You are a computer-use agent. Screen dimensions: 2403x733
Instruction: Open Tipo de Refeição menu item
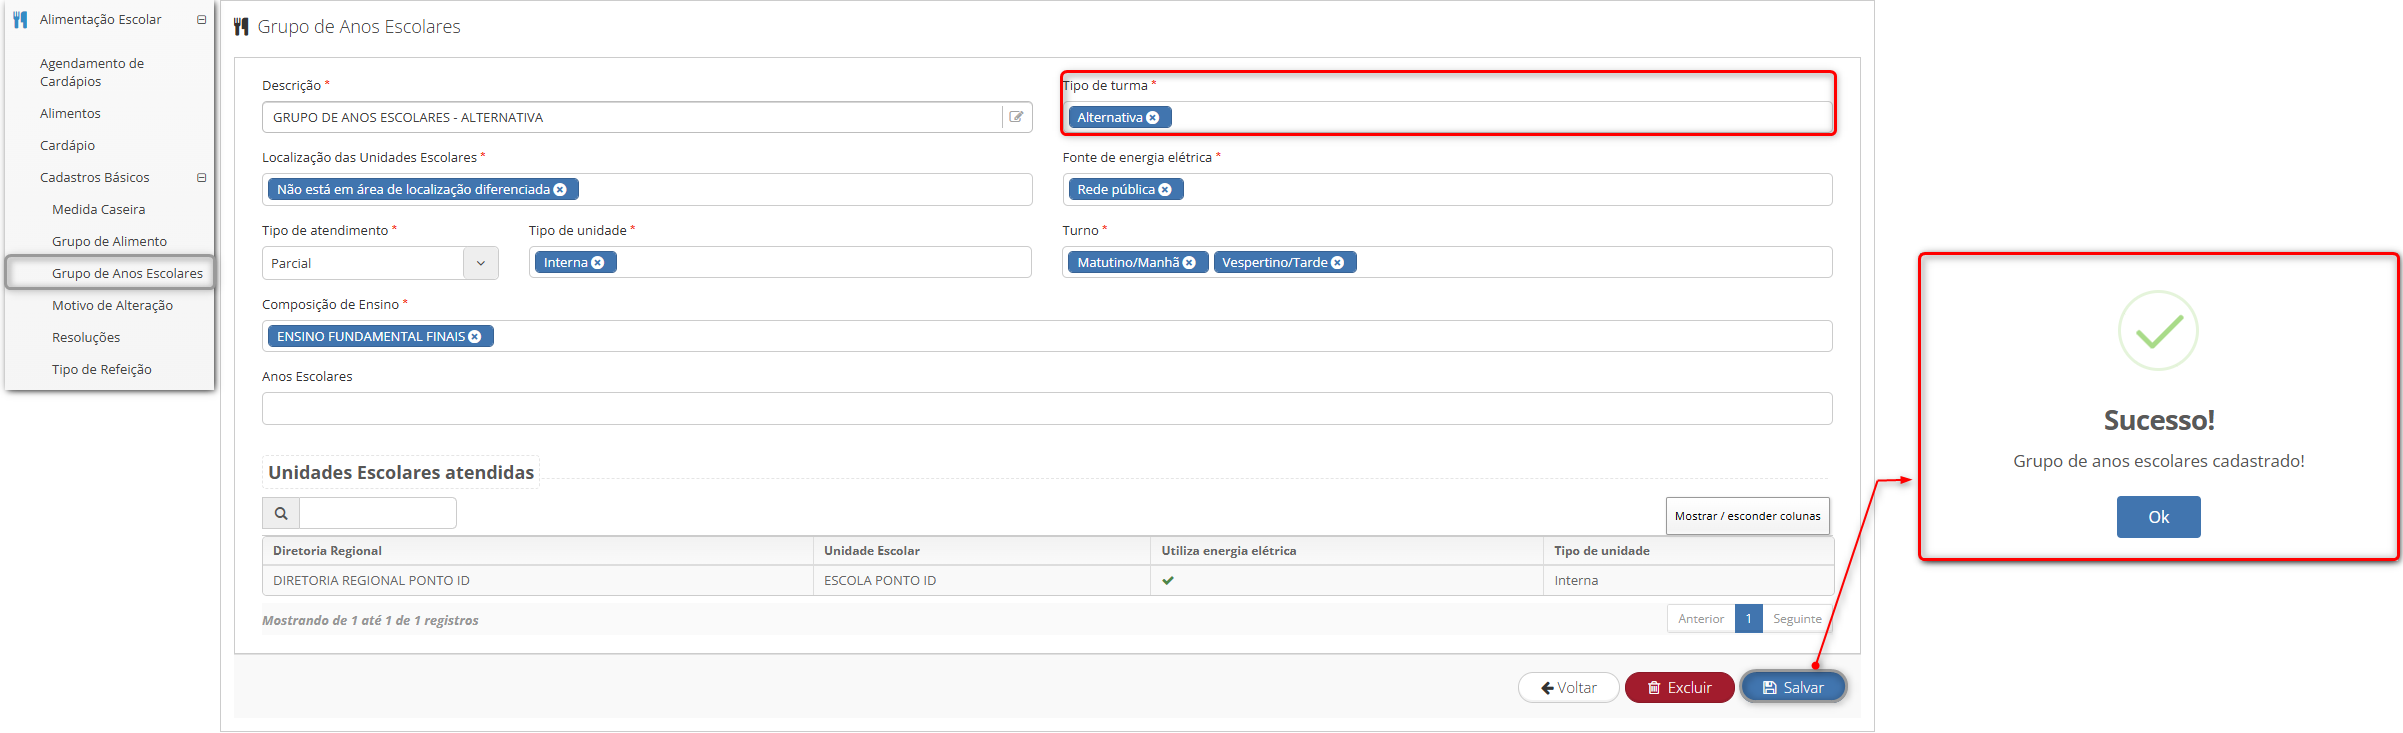[x=102, y=369]
